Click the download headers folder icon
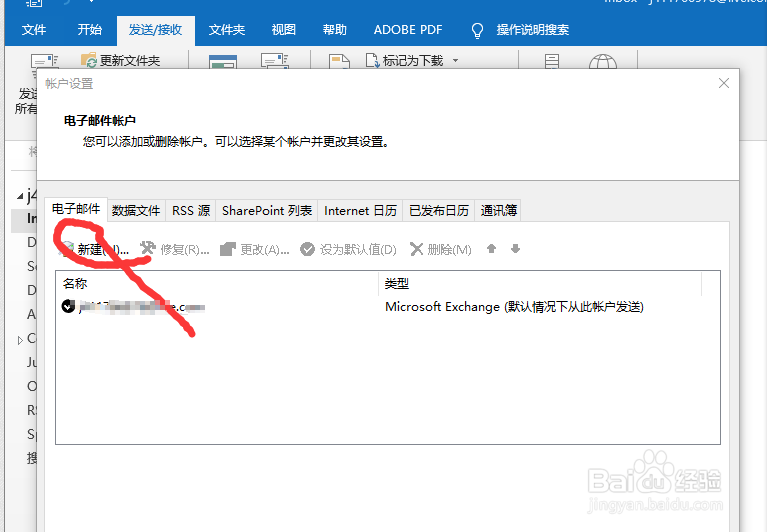The width and height of the screenshot is (767, 532). (339, 62)
